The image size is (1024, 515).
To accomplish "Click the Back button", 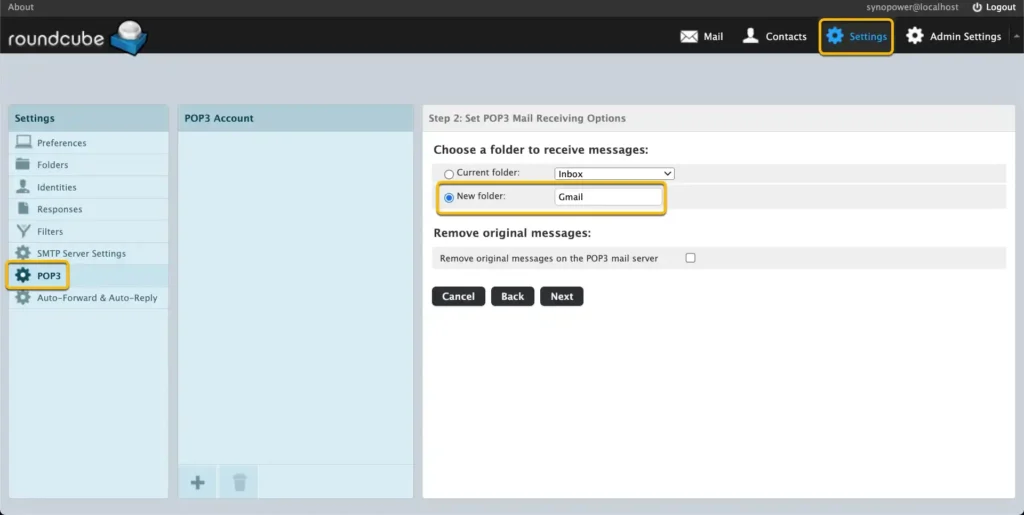I will (513, 296).
